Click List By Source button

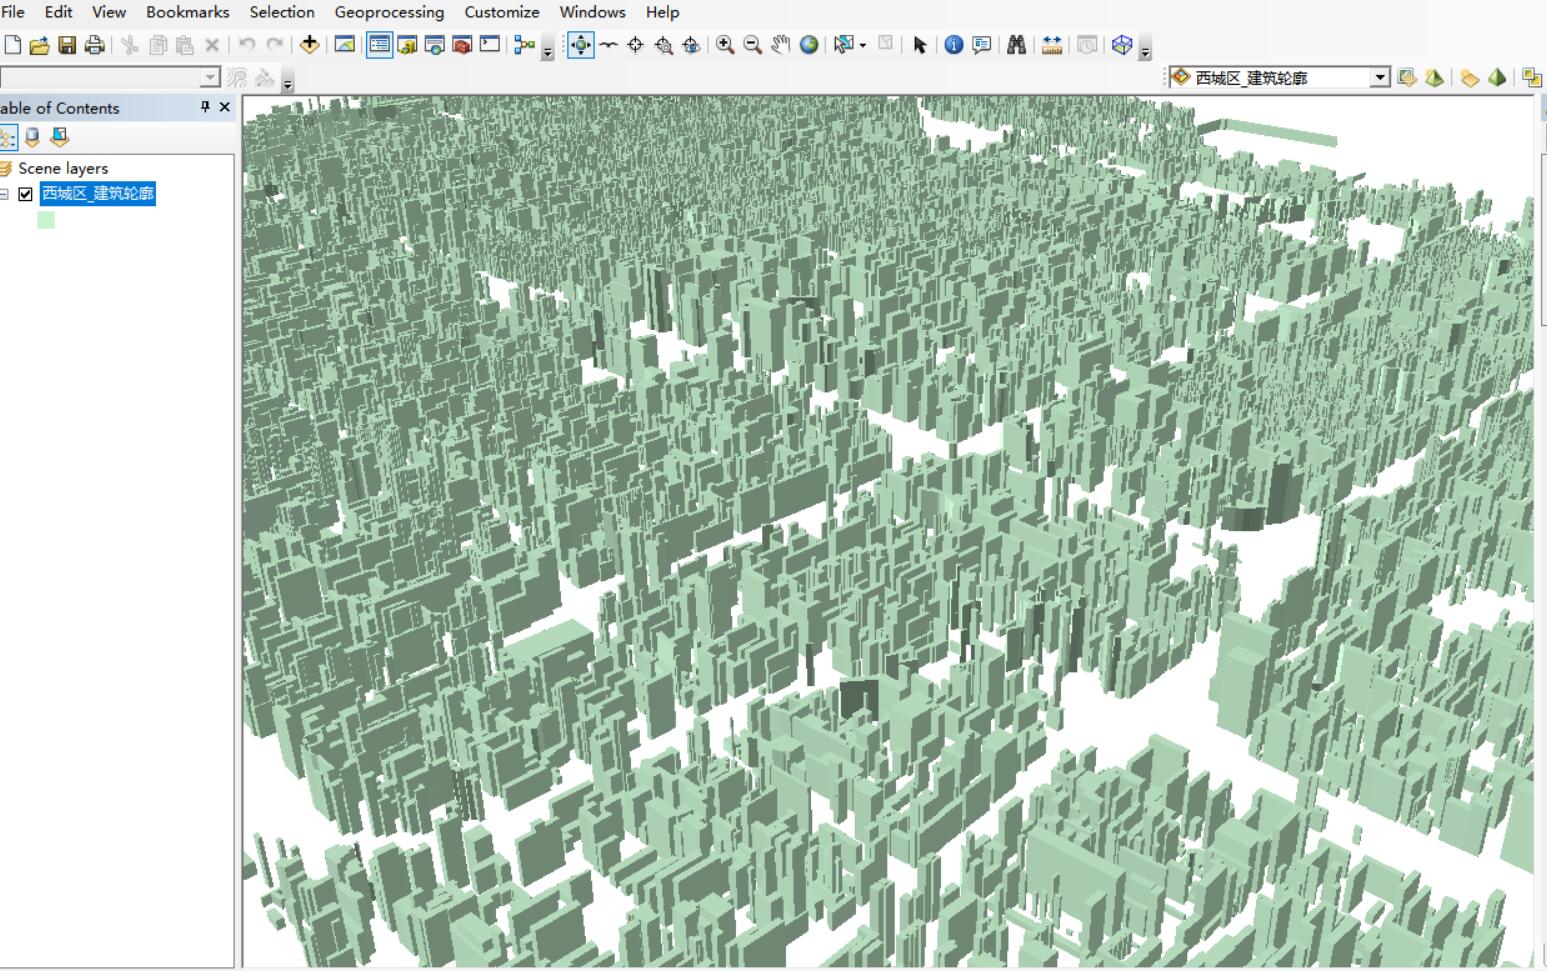pos(32,137)
